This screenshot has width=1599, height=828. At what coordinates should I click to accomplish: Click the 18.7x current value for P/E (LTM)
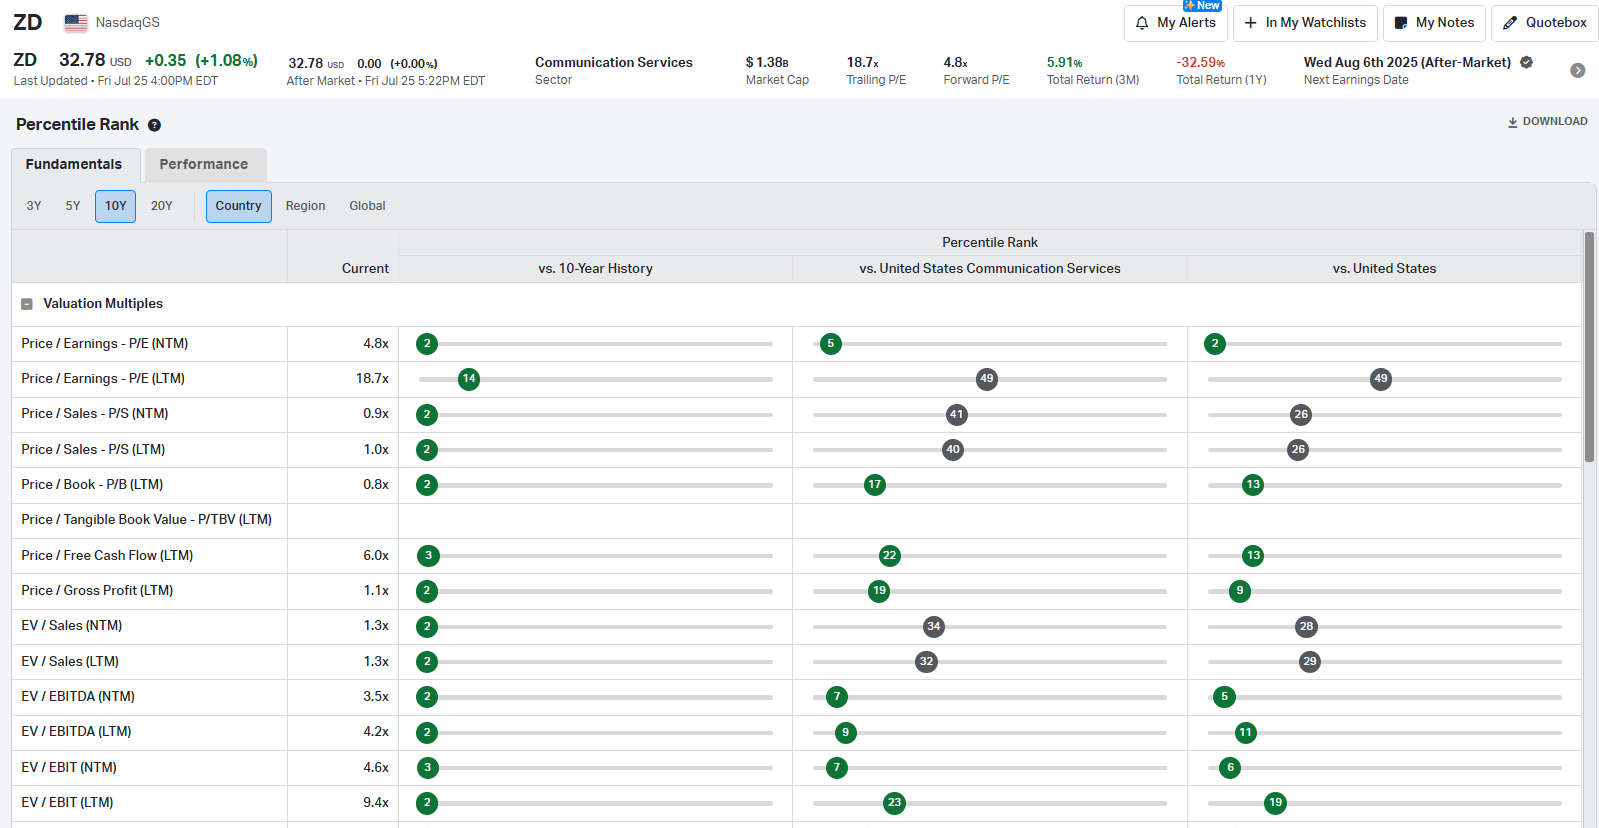pos(372,379)
